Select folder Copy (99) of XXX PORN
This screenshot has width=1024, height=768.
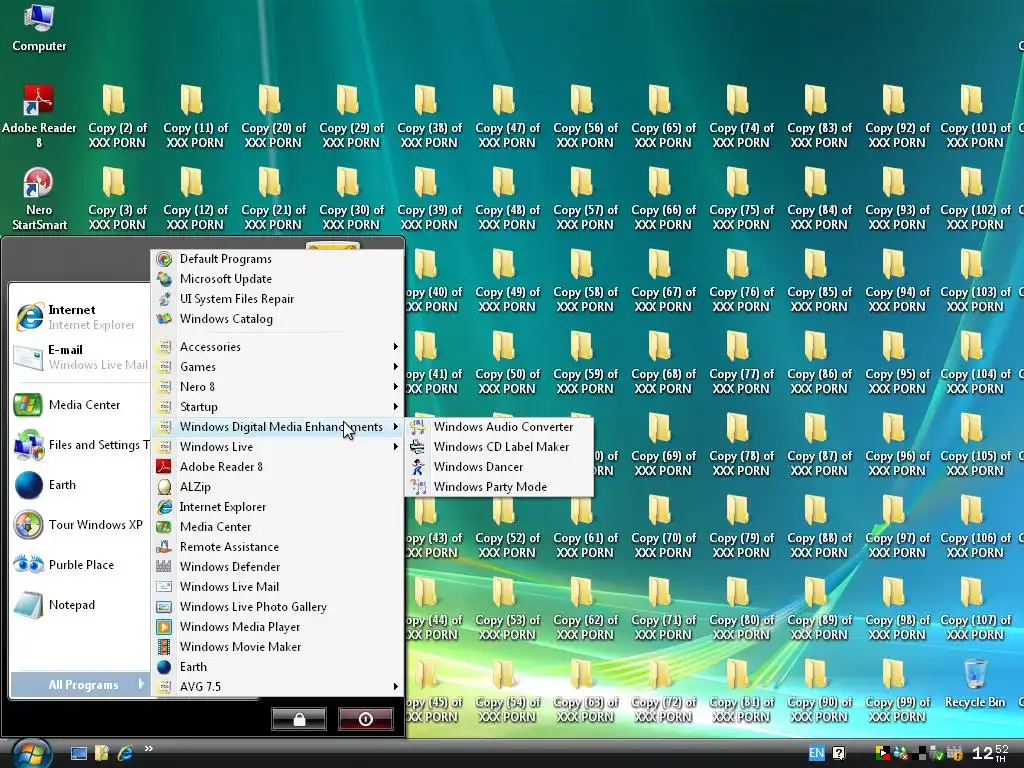click(x=897, y=691)
